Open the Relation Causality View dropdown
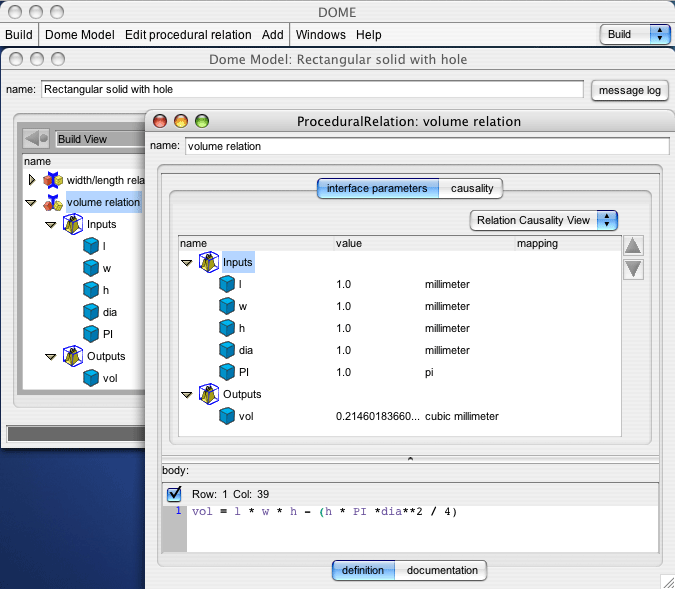 click(544, 220)
